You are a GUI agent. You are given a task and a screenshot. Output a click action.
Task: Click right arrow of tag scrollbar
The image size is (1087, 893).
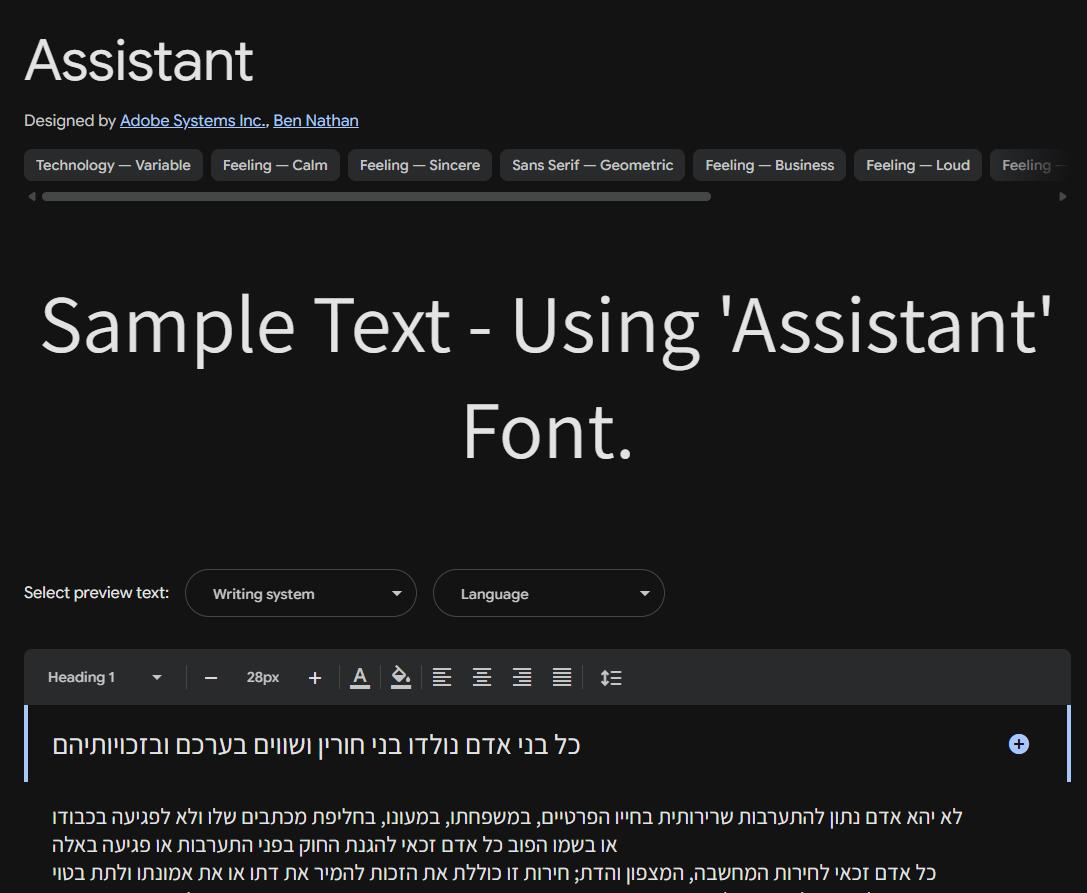coord(1063,197)
